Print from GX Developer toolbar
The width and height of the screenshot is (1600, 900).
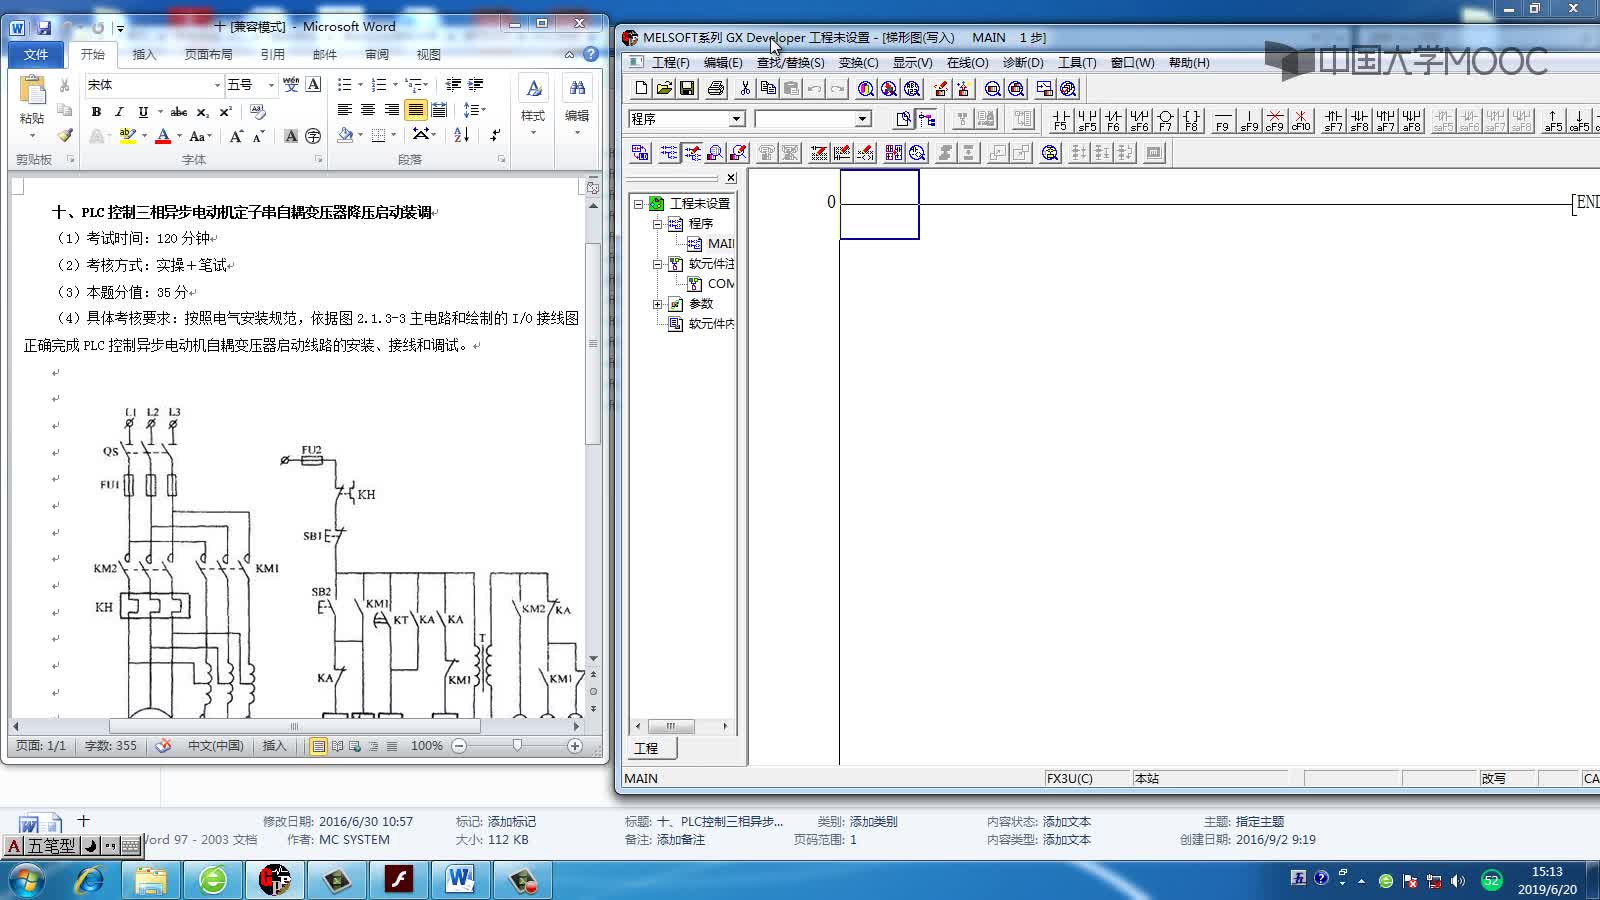coord(716,88)
